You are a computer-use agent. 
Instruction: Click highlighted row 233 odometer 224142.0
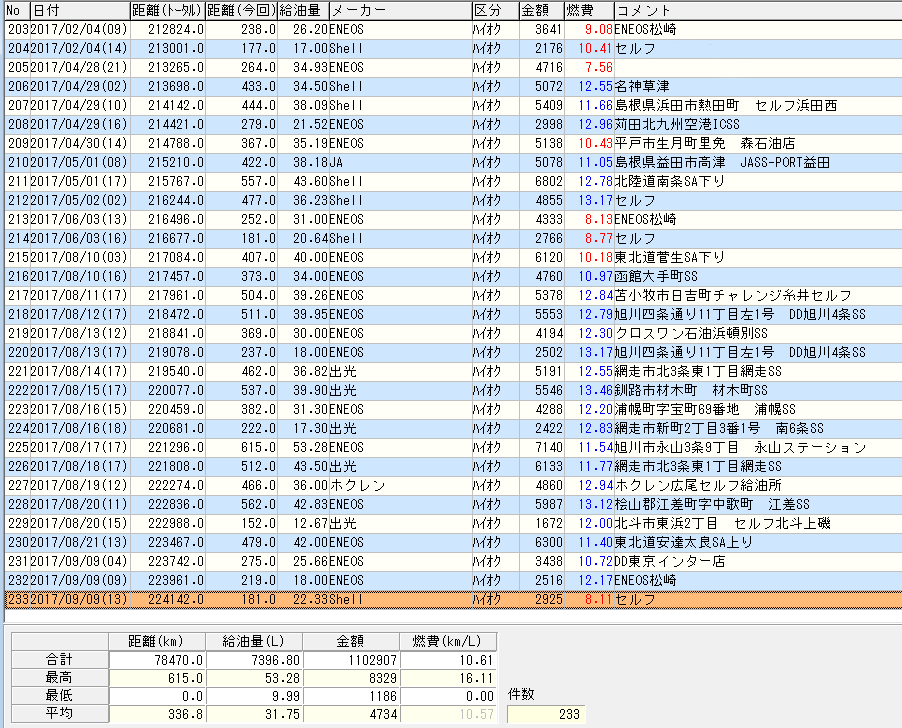click(175, 599)
